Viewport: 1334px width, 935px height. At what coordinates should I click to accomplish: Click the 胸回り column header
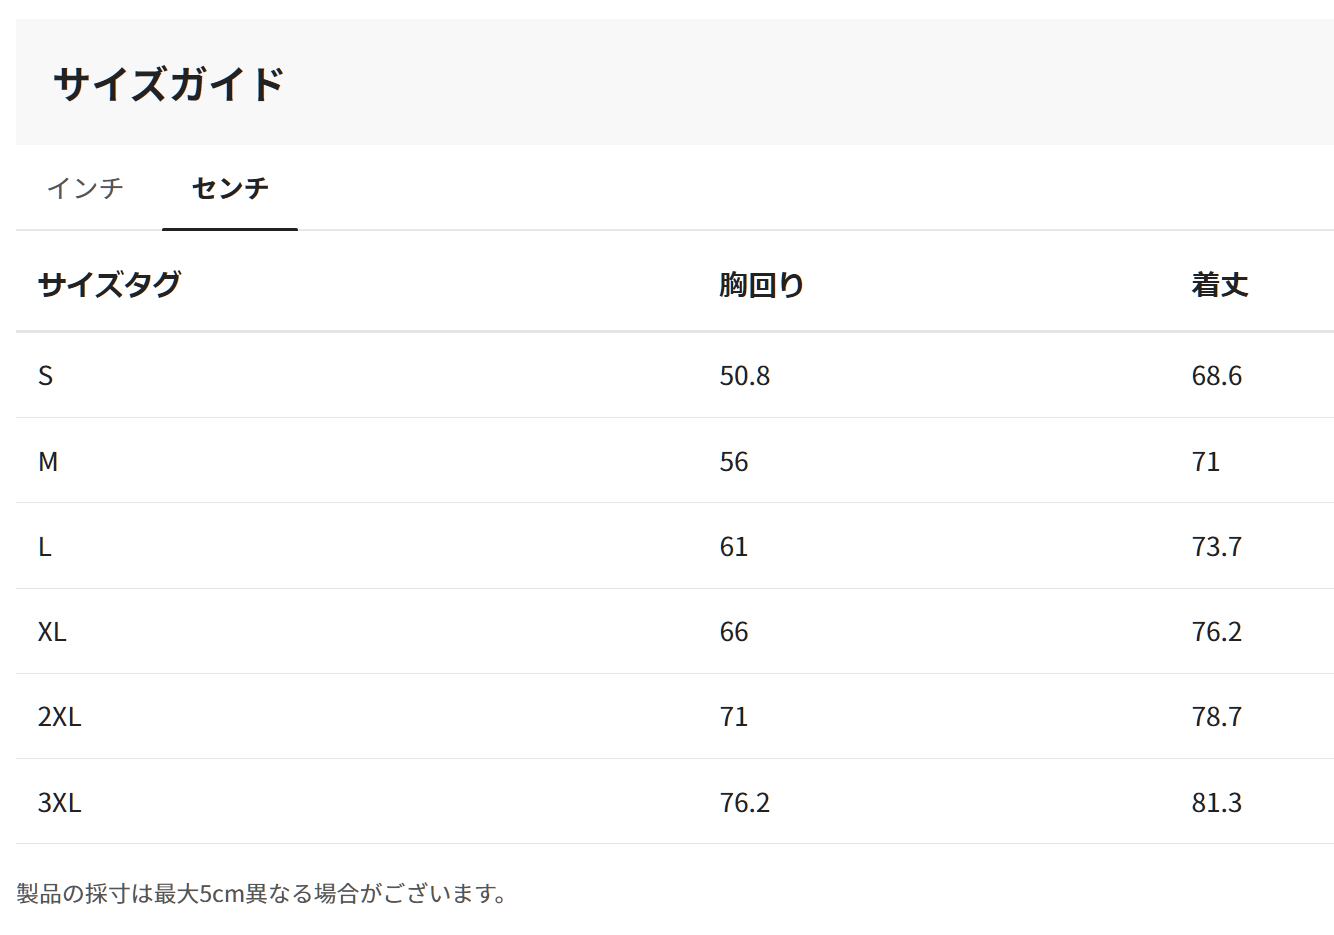761,285
